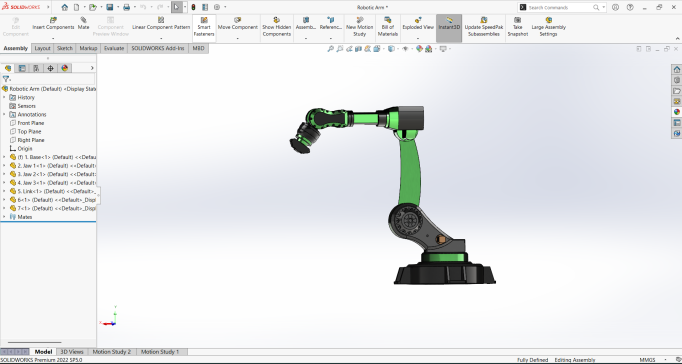Image resolution: width=682 pixels, height=364 pixels.
Task: Expand the History folder
Action: pyautogui.click(x=4, y=97)
